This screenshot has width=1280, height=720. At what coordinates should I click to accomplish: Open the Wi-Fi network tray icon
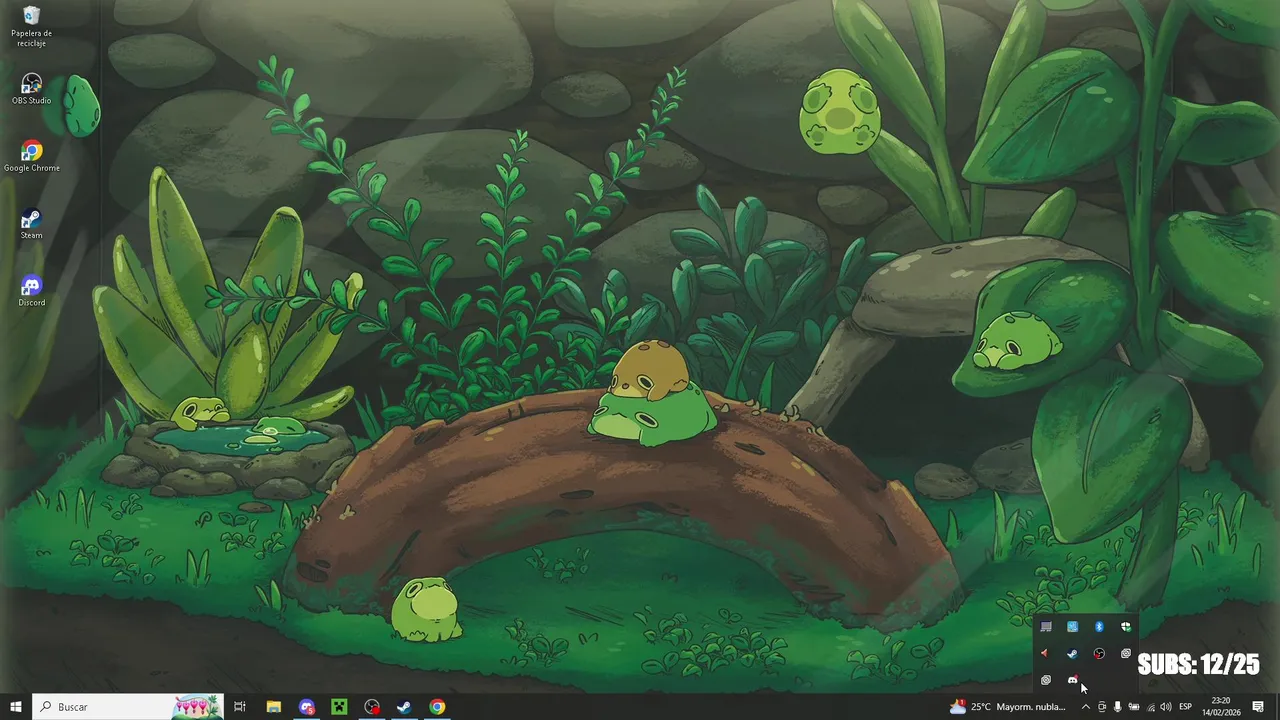[x=1150, y=707]
